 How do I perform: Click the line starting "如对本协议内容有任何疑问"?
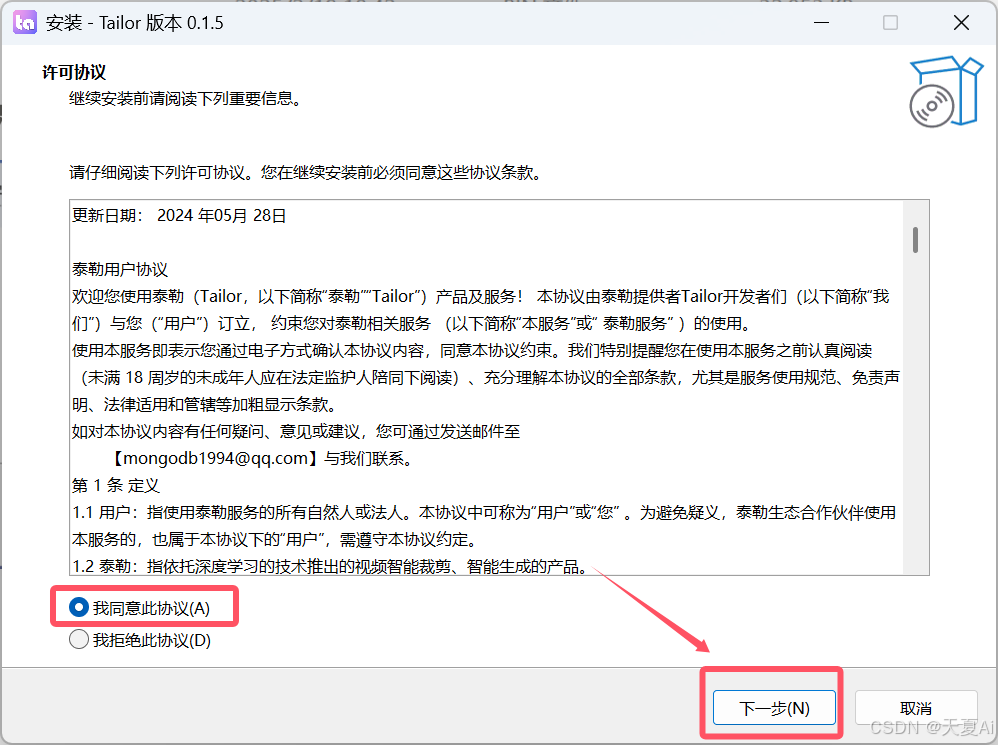pyautogui.click(x=296, y=431)
